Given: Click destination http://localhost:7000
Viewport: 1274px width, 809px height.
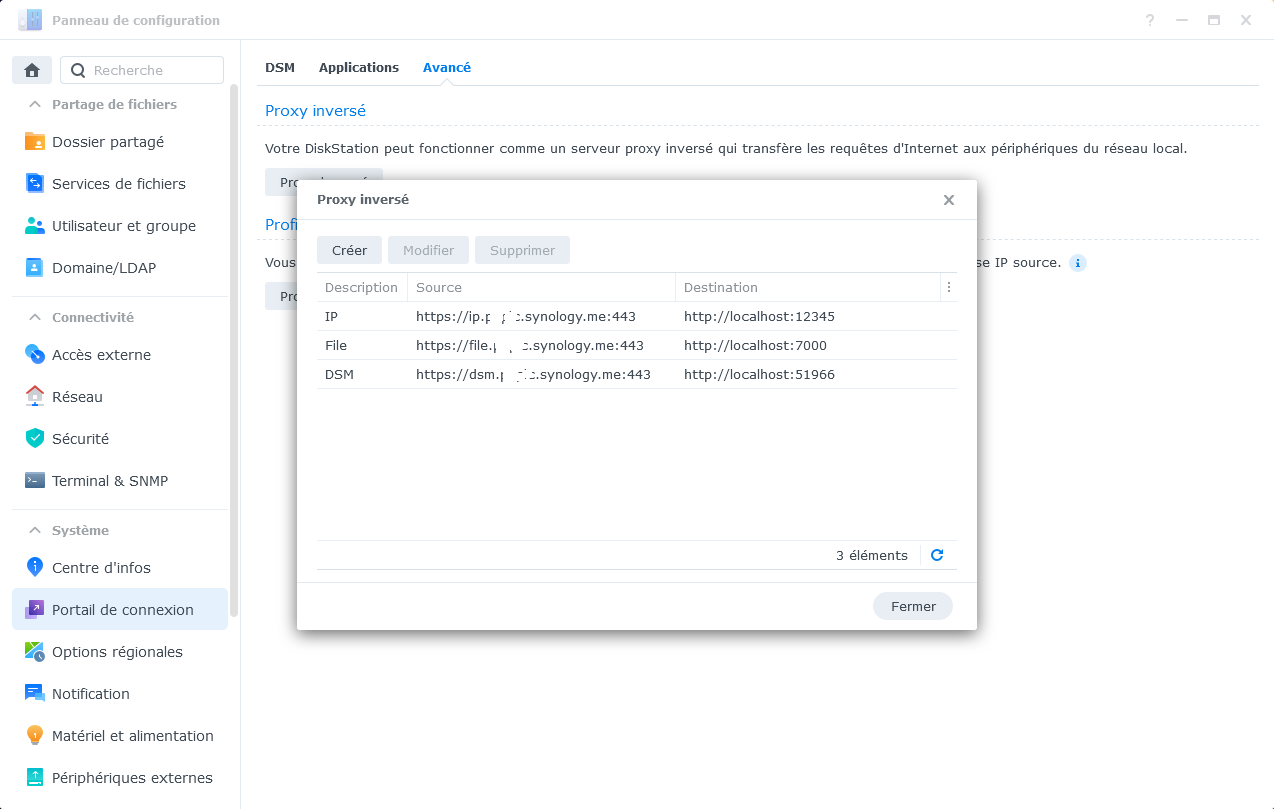Looking at the screenshot, I should click(755, 345).
